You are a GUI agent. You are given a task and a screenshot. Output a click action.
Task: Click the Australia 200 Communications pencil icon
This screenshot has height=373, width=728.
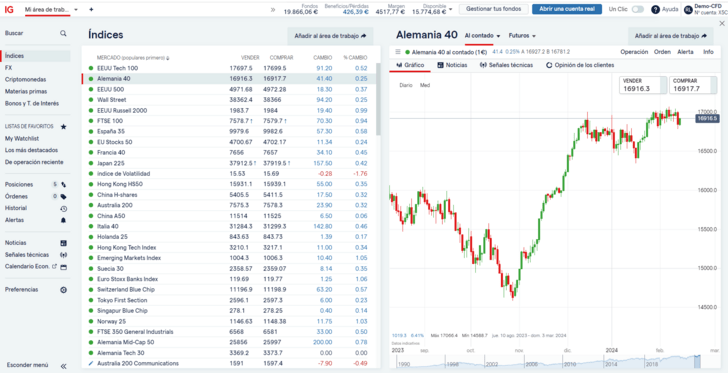pos(91,363)
